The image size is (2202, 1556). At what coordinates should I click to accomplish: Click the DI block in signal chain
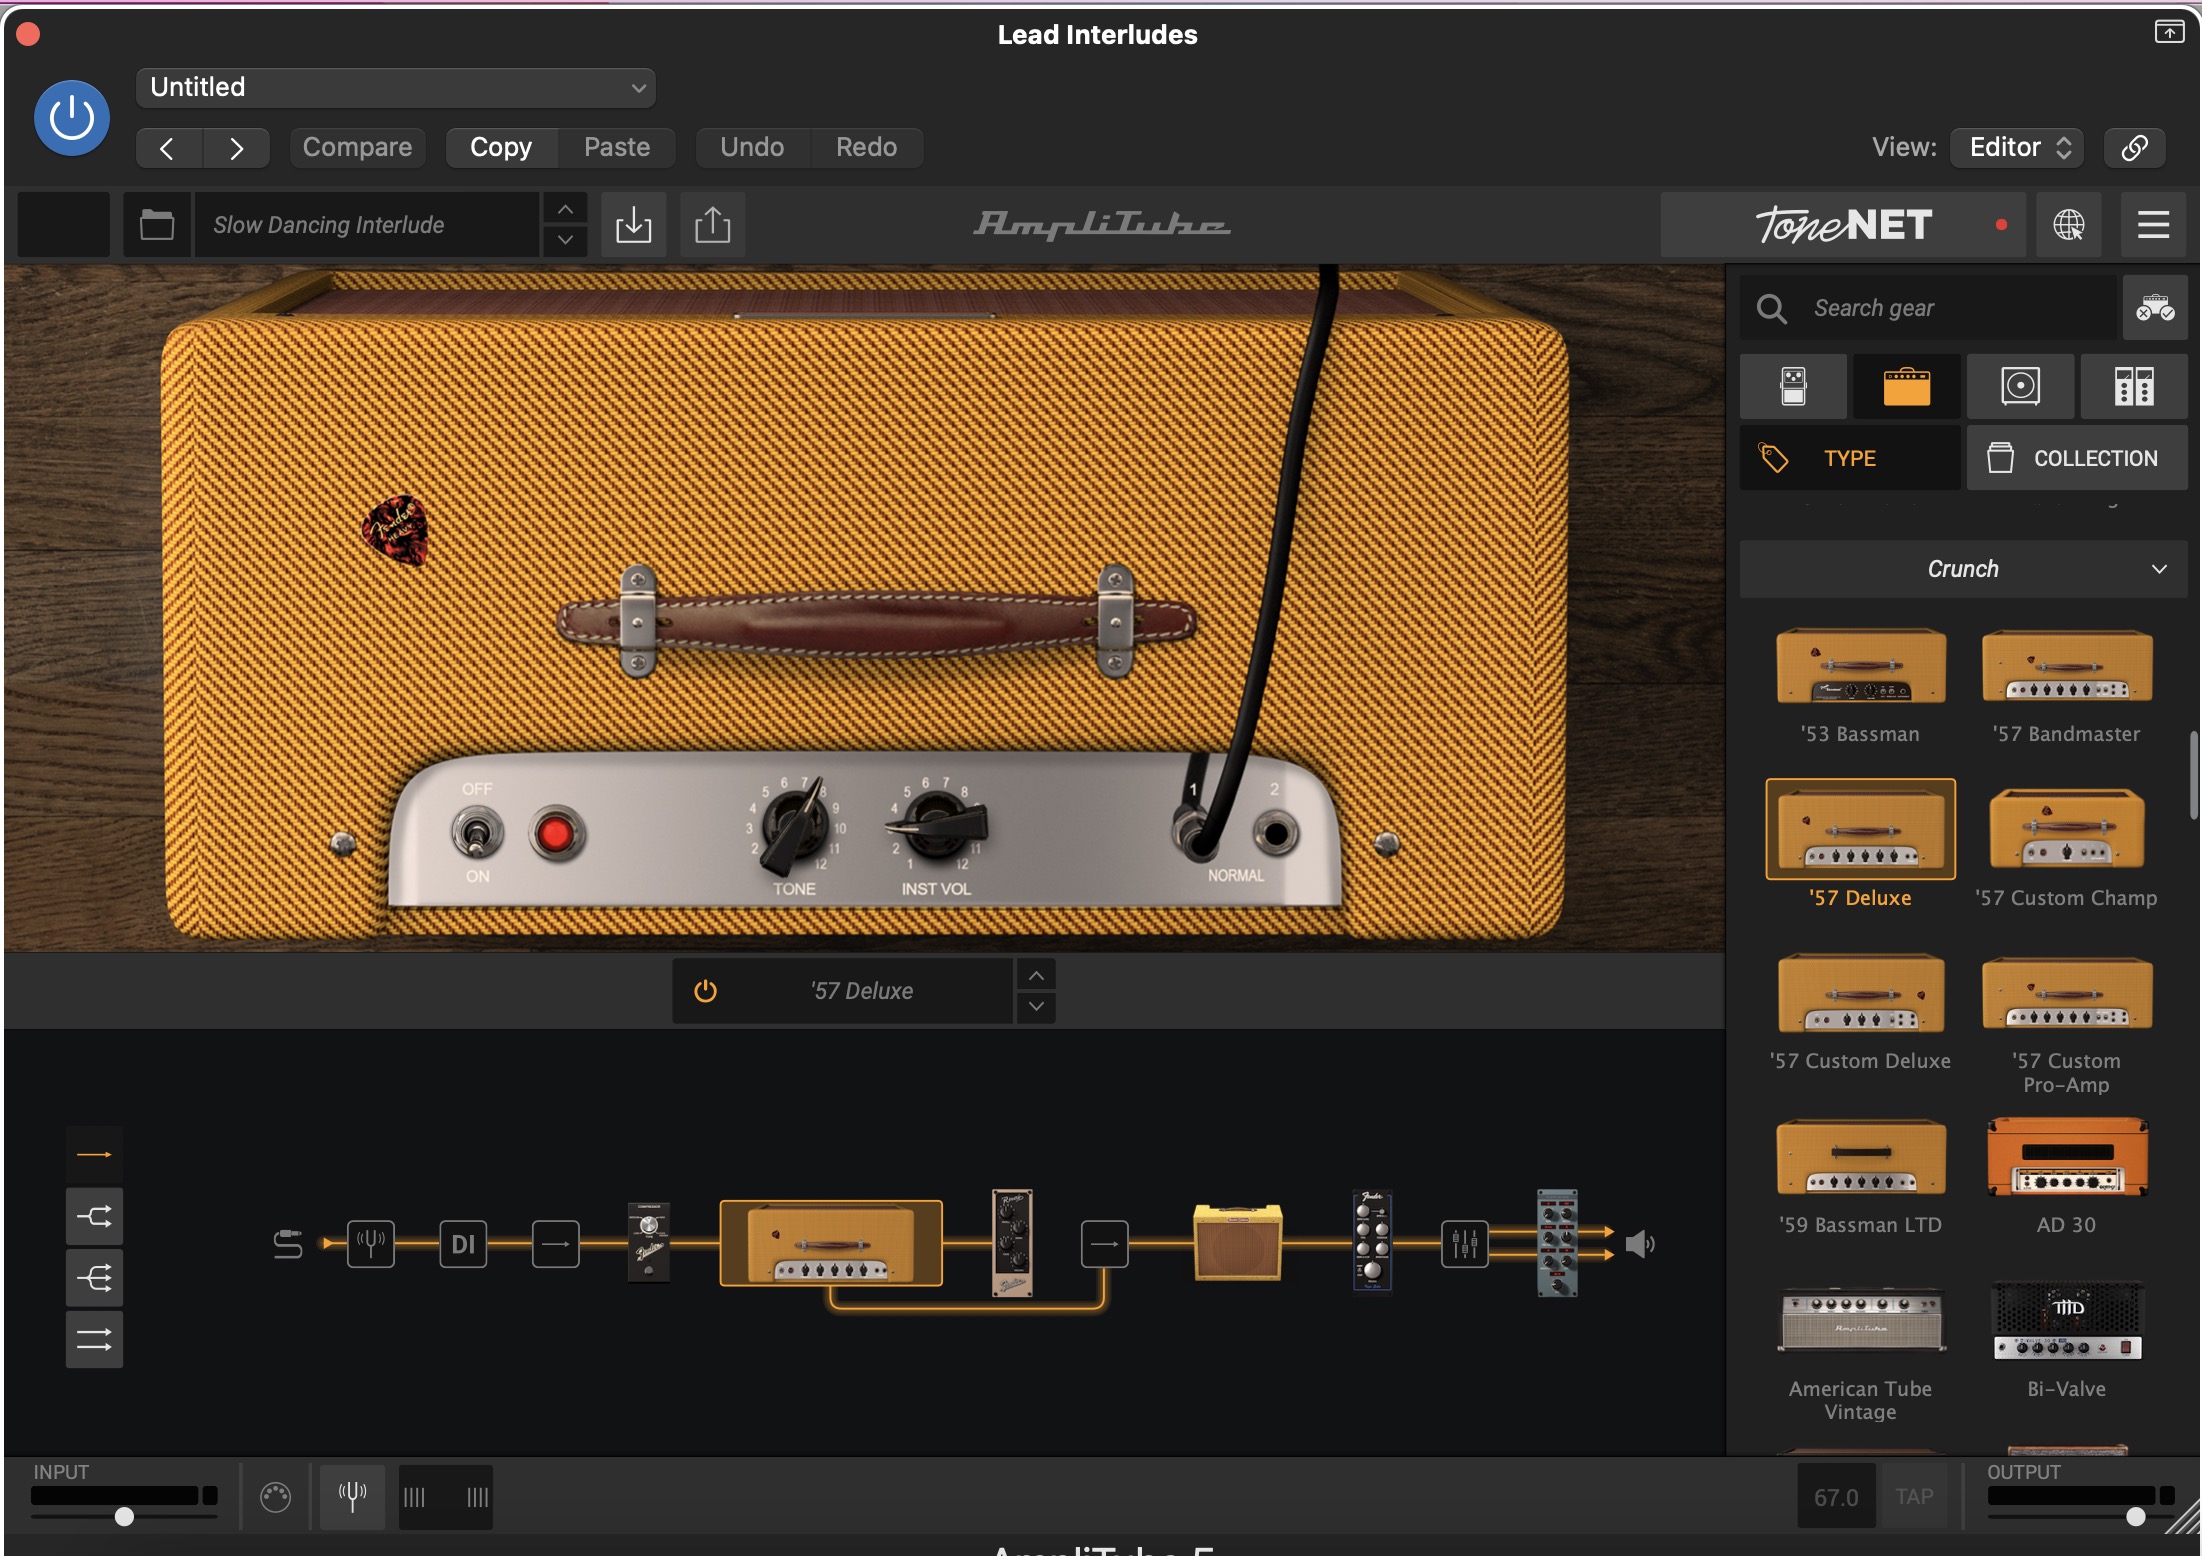click(463, 1244)
